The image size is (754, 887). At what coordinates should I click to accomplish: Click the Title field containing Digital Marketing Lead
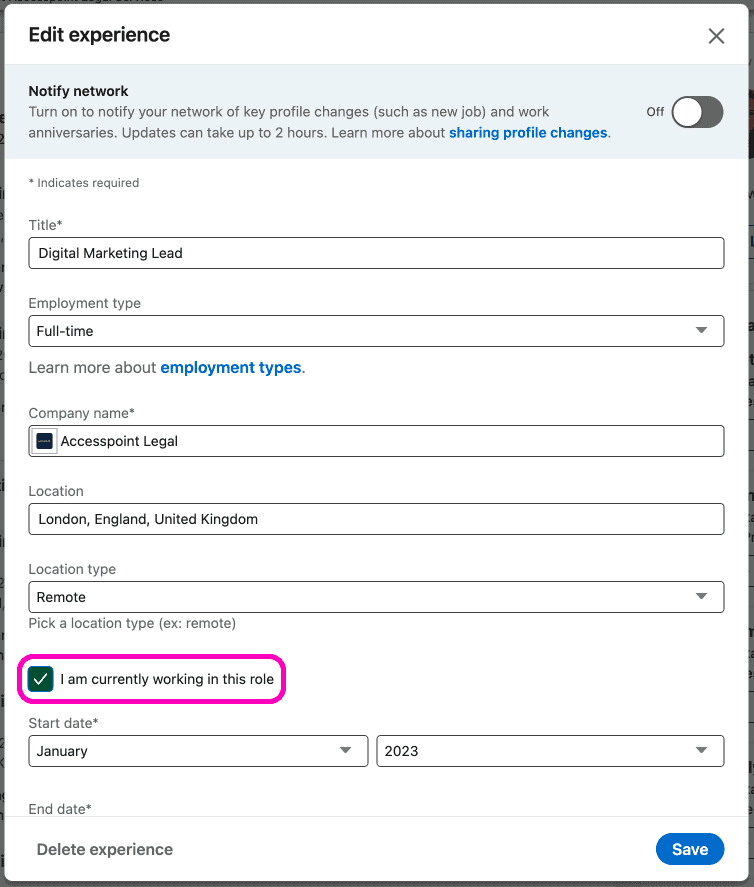click(376, 253)
